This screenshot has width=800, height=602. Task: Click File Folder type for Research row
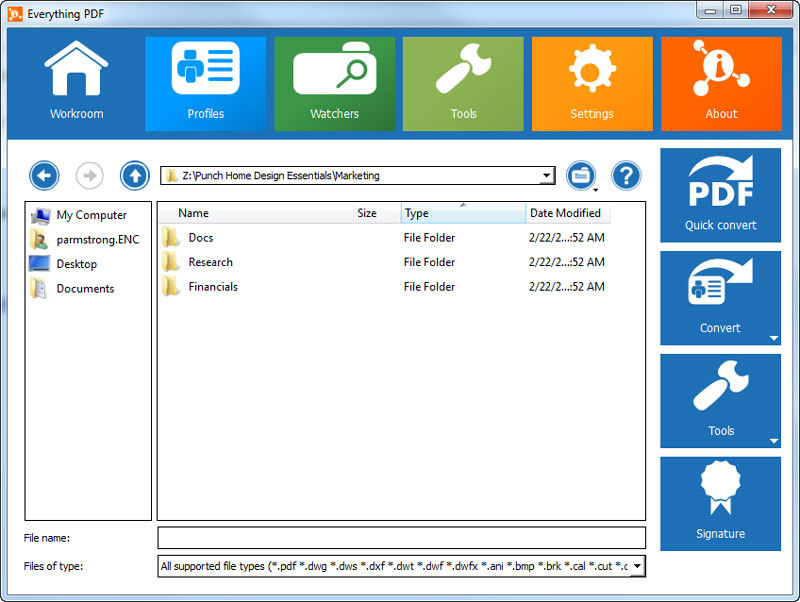(x=429, y=262)
